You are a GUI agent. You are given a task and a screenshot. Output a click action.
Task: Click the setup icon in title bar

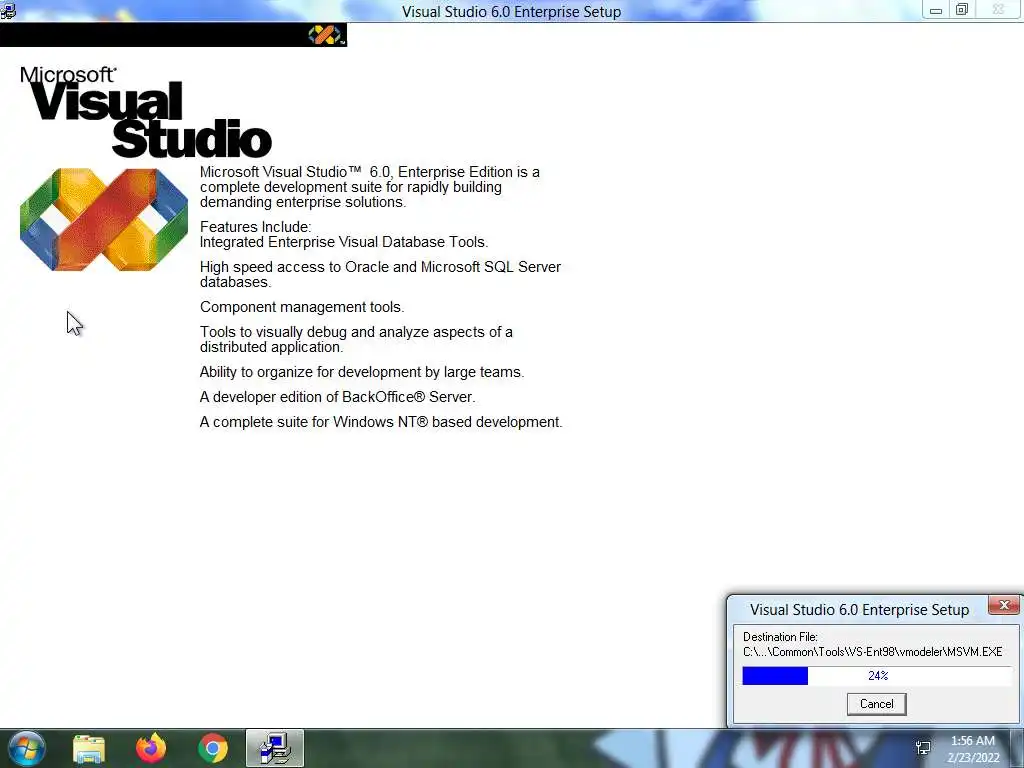click(x=8, y=10)
